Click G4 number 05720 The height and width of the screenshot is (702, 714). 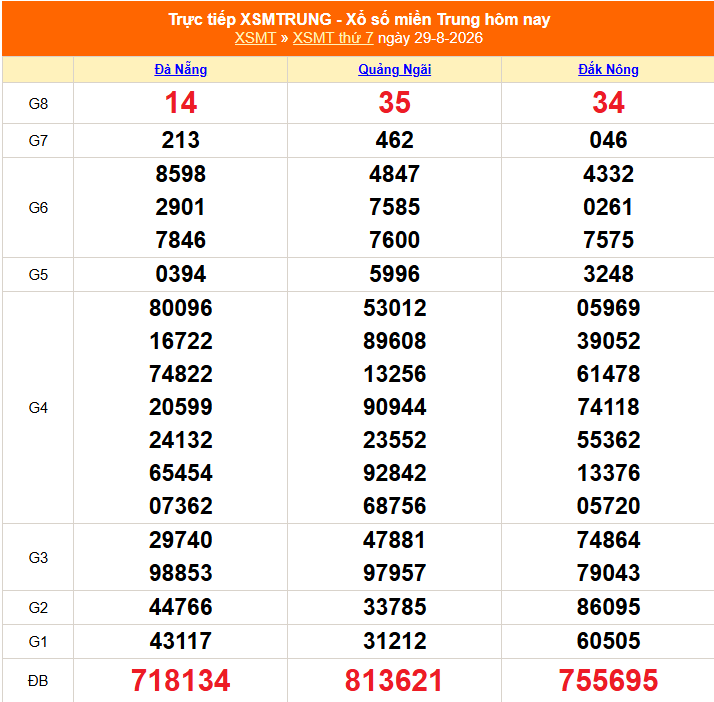(608, 506)
